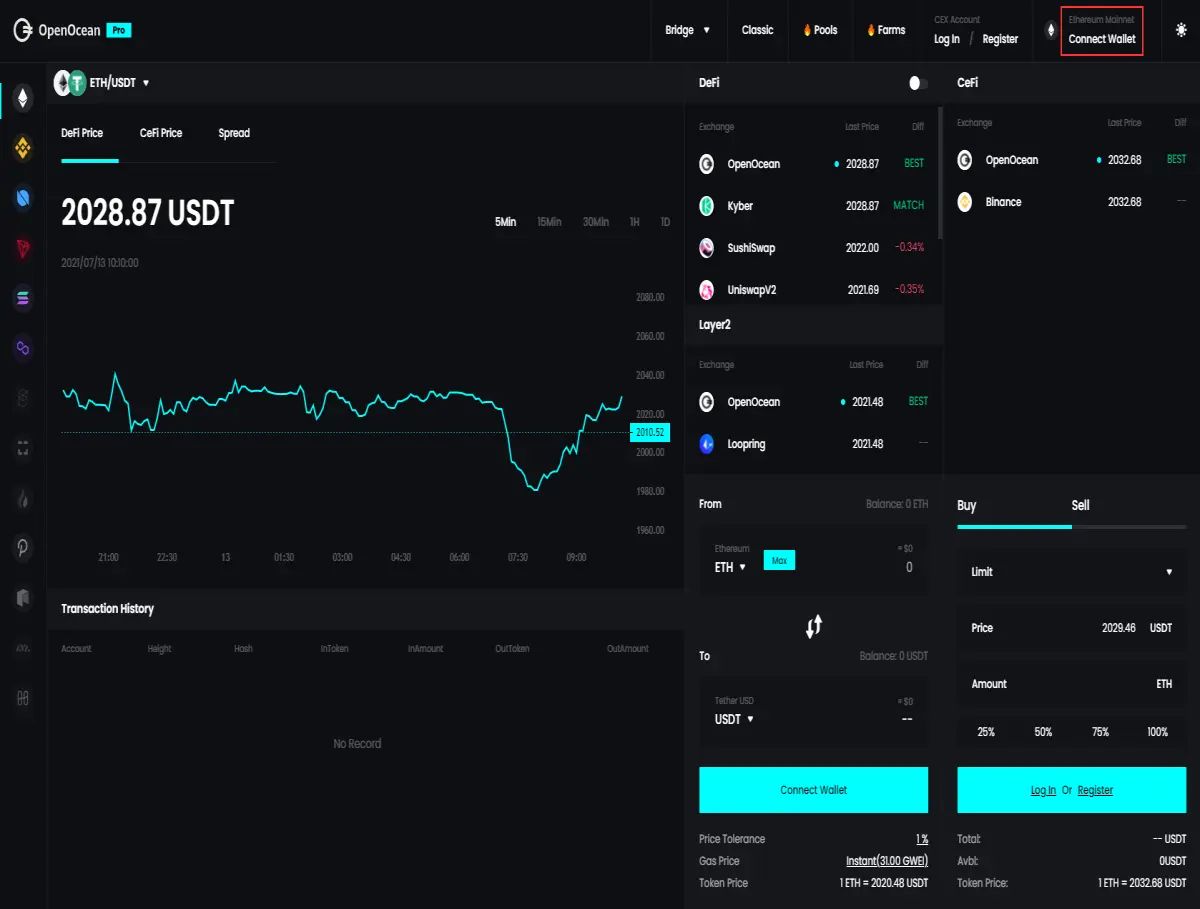1200x909 pixels.
Task: Choose the 75% amount option
Action: [1100, 732]
